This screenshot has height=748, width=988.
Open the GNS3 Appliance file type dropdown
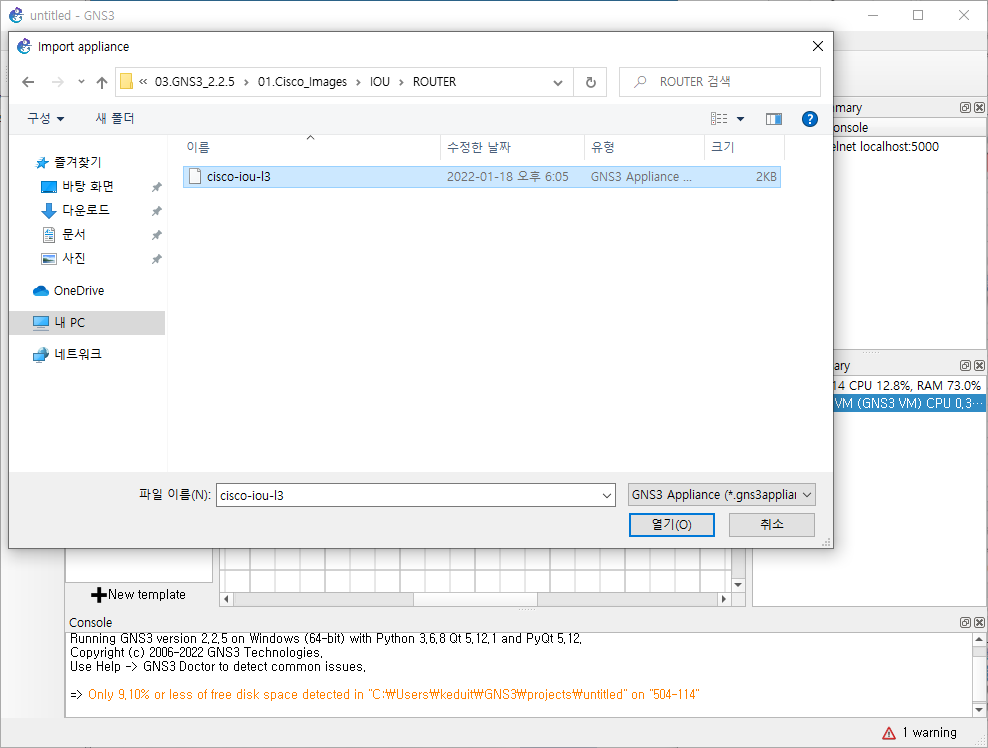[x=721, y=495]
